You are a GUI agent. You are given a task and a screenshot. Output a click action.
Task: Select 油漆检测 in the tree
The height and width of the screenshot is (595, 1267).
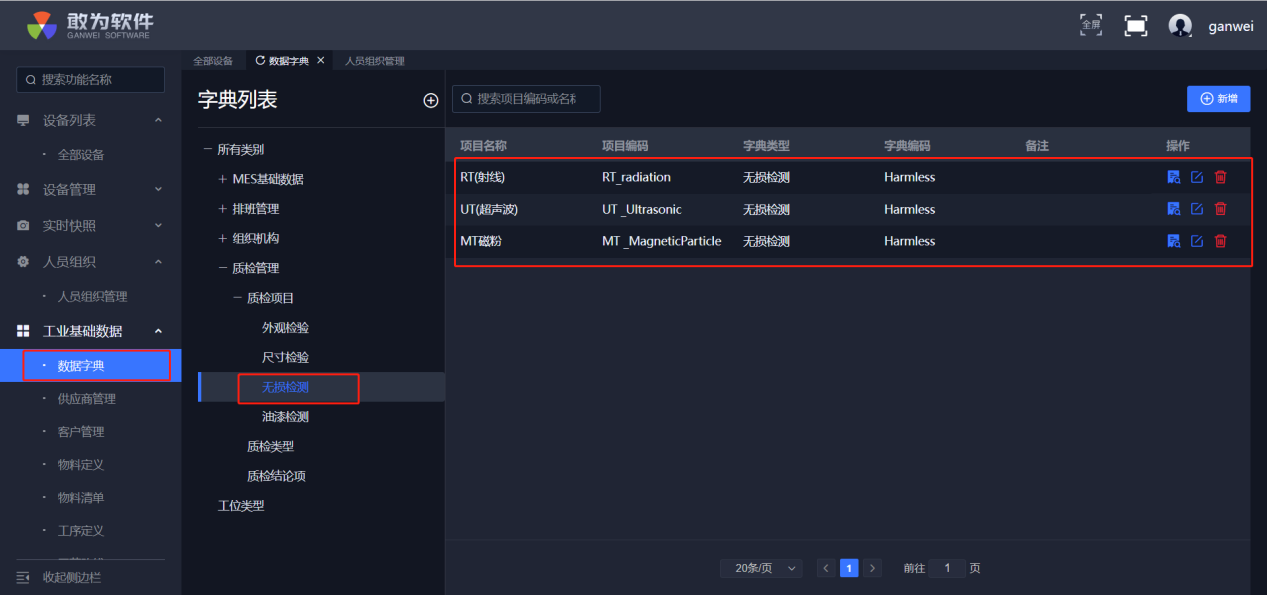[x=285, y=417]
